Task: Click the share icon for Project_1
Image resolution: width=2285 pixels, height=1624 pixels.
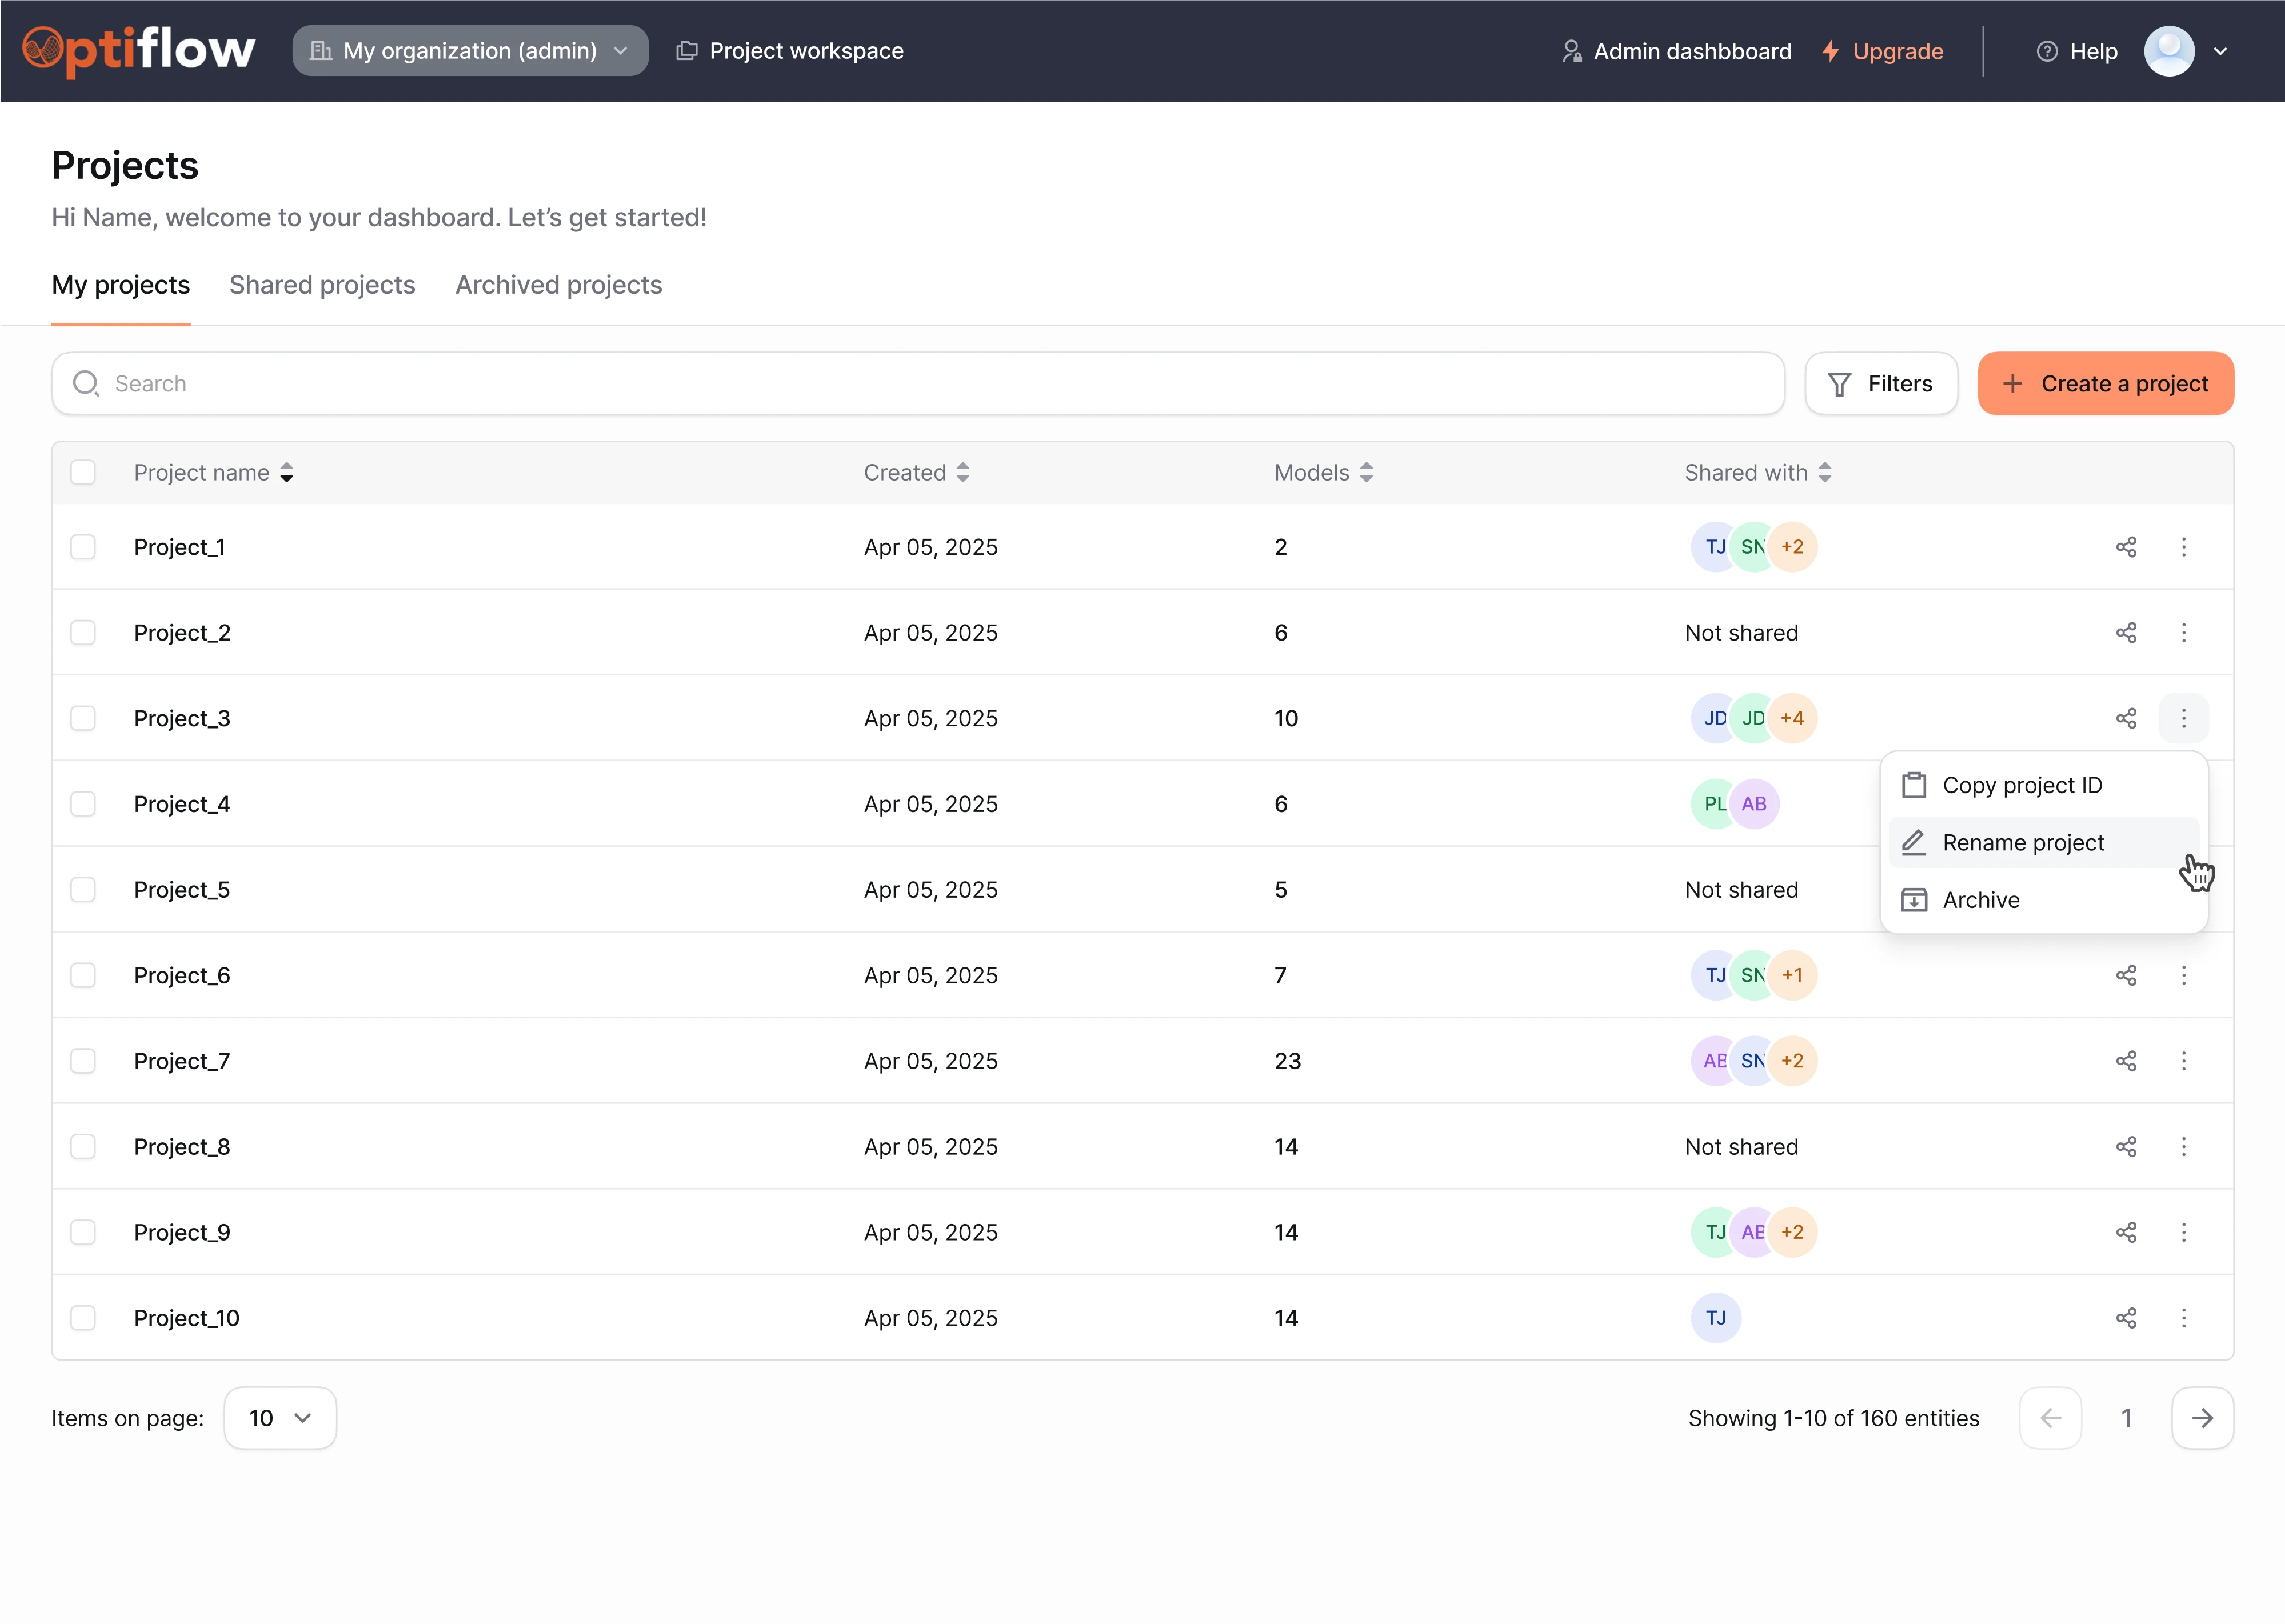Action: coord(2126,547)
